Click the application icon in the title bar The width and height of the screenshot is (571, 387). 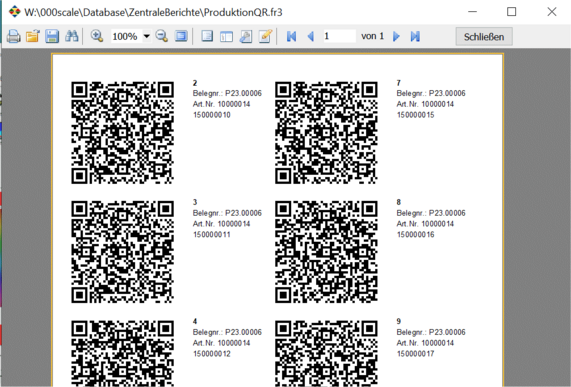tap(15, 12)
